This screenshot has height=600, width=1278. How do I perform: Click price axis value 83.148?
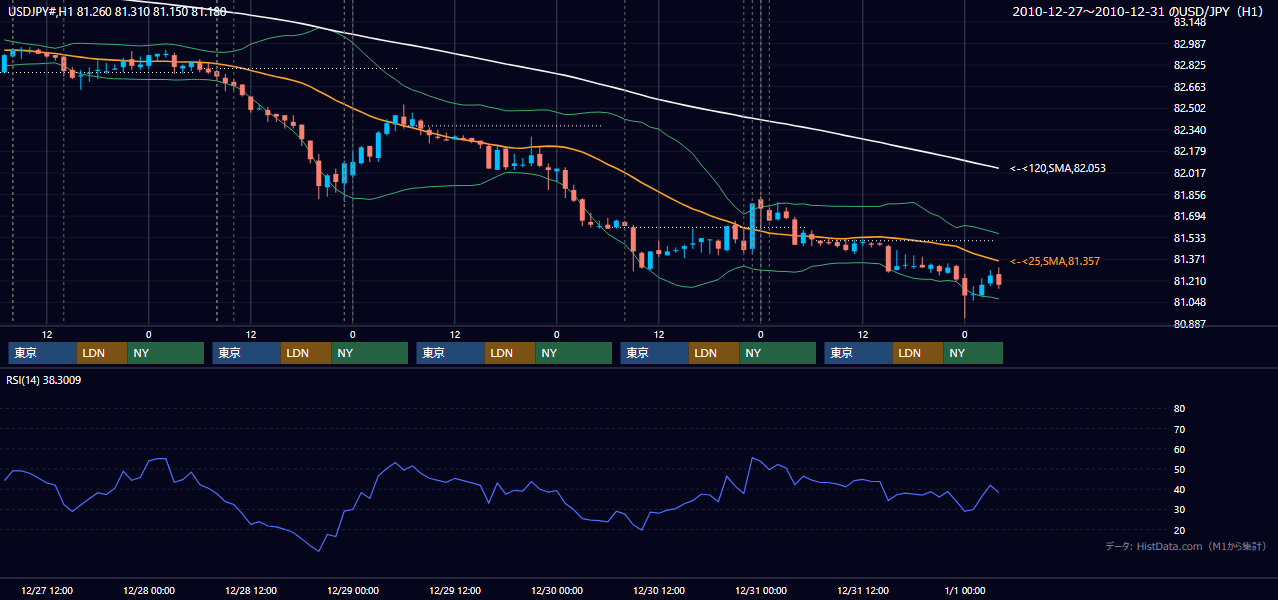[x=1188, y=23]
